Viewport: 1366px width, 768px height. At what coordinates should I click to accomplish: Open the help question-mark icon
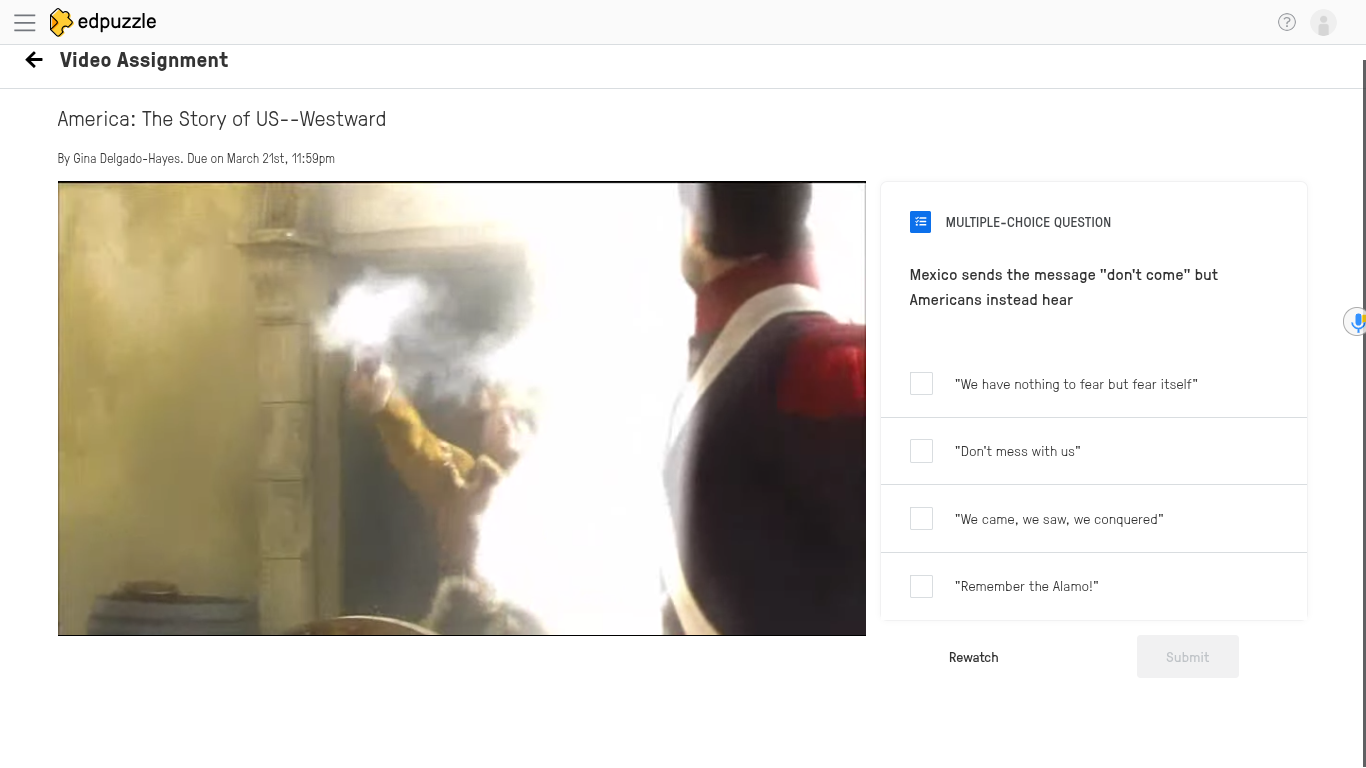1287,22
